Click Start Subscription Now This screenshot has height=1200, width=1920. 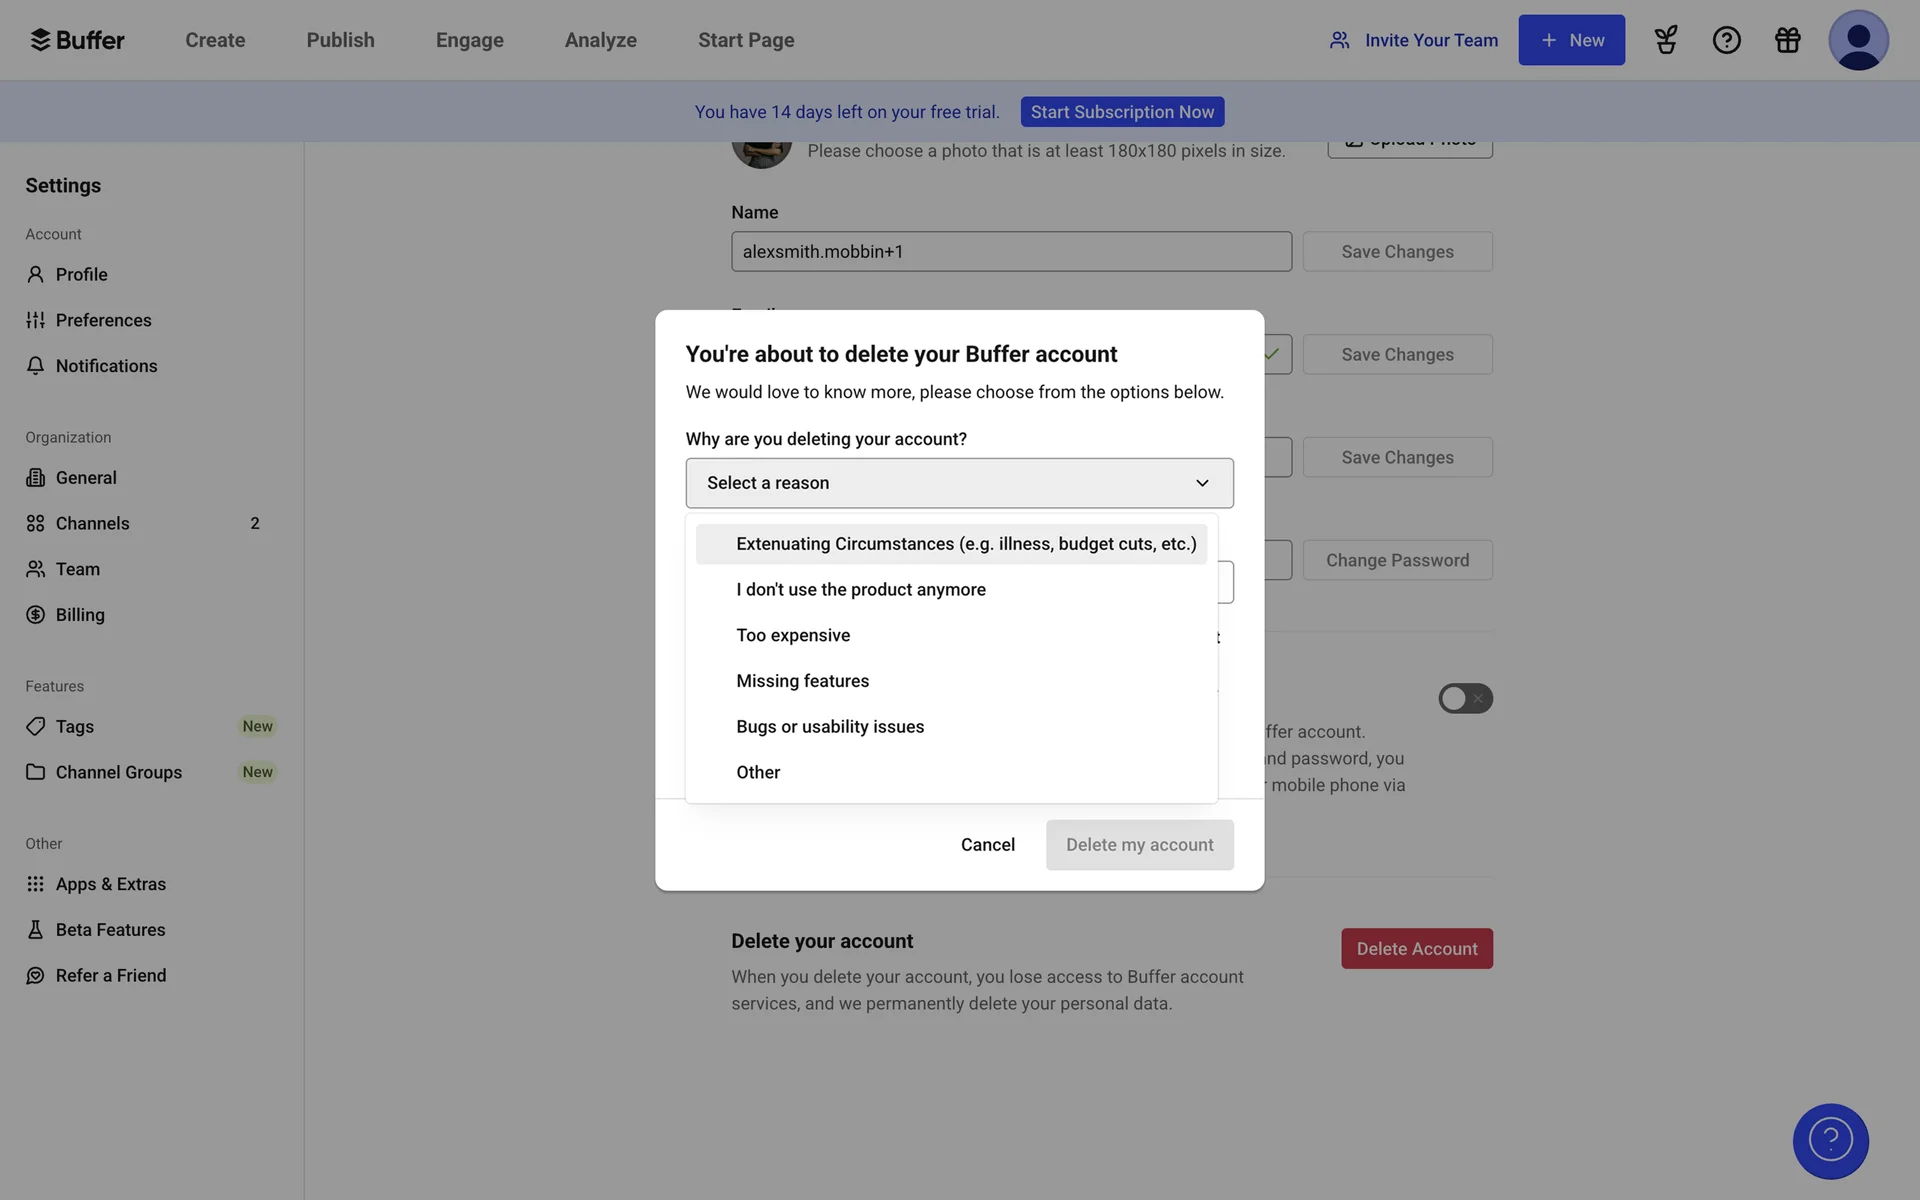click(x=1122, y=112)
